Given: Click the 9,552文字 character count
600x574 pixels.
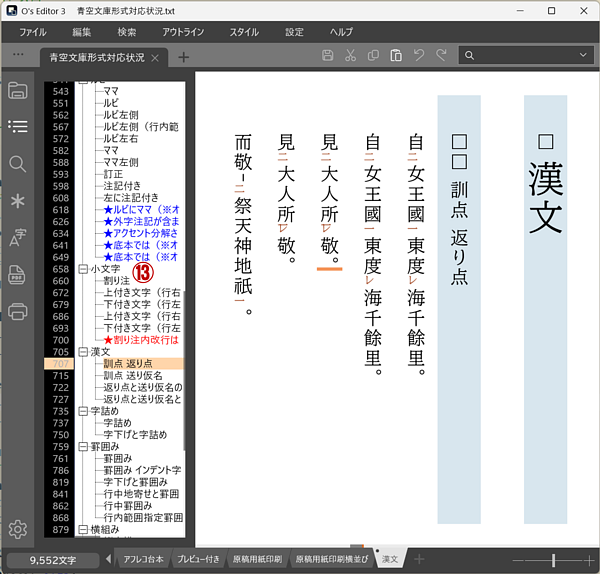Looking at the screenshot, I should pos(53,560).
